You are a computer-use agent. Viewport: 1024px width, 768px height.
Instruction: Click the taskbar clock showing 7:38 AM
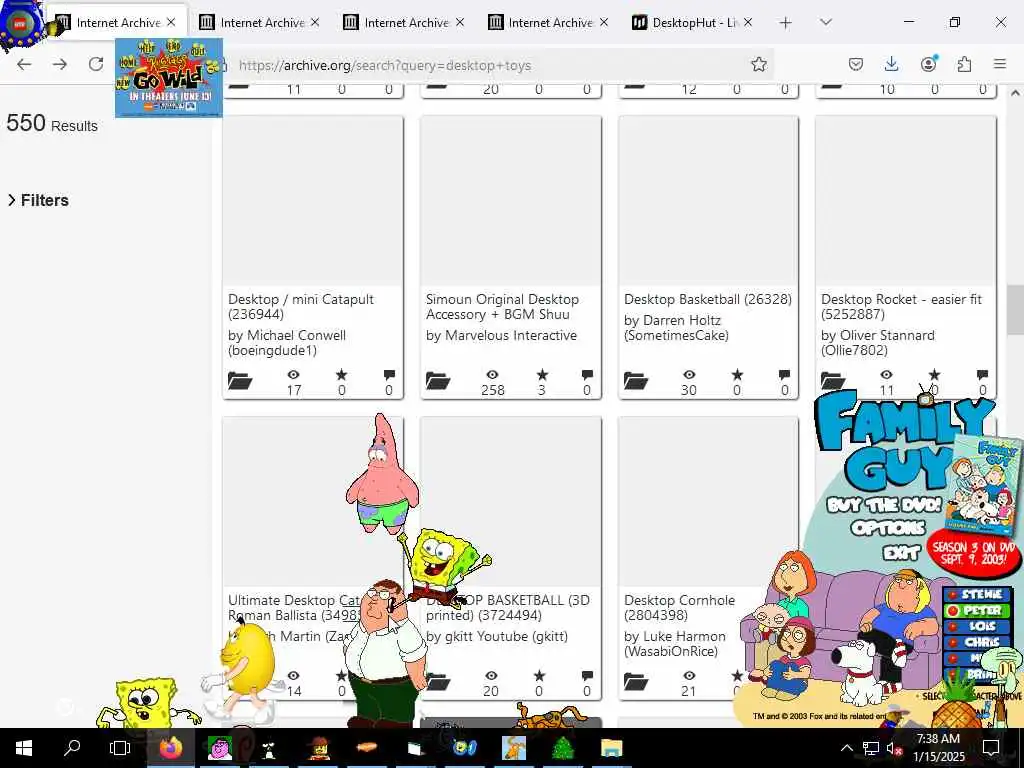[938, 748]
